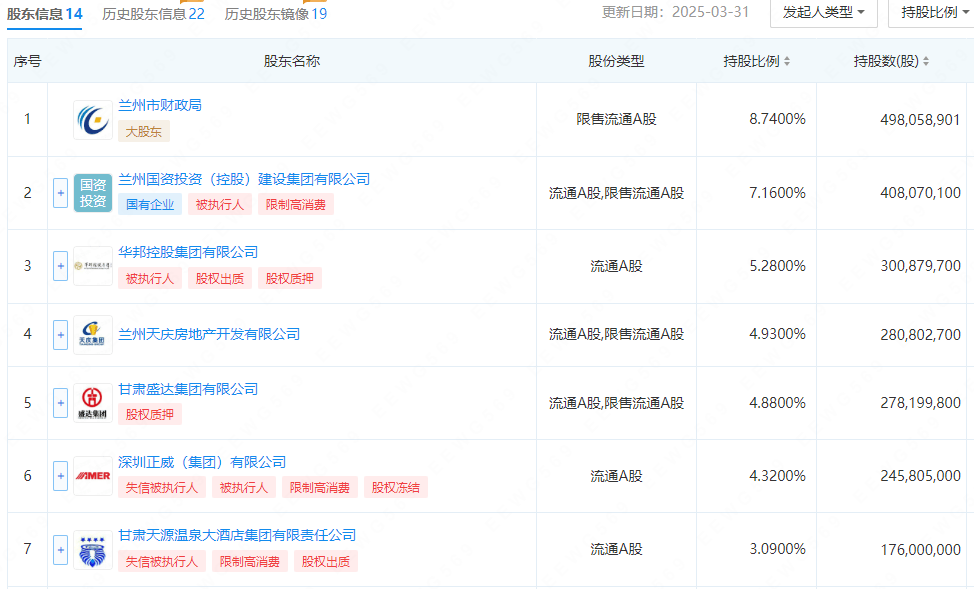Switch to 历史股东信息 22 tab

tap(153, 14)
